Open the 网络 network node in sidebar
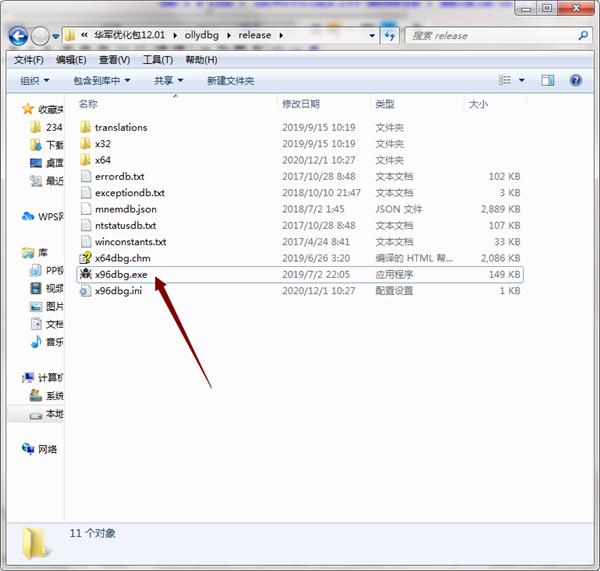The image size is (600, 571). tap(40, 449)
